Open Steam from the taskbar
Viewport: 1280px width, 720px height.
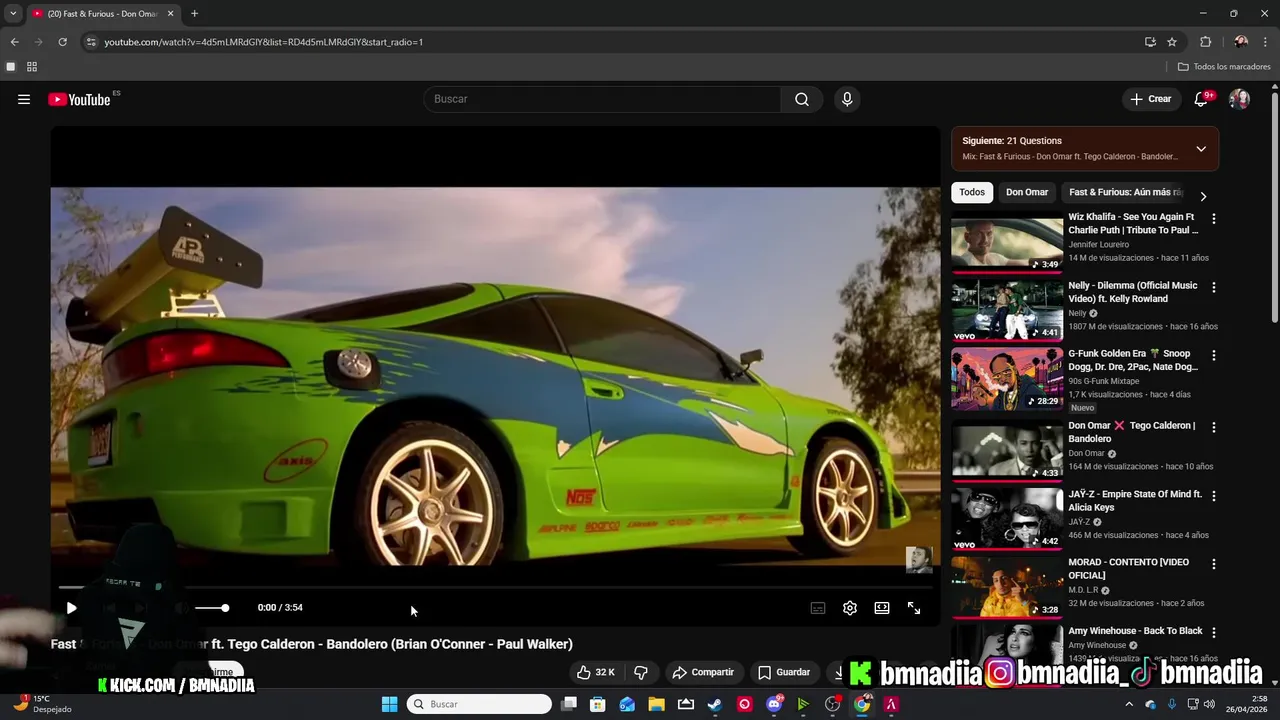(x=715, y=704)
